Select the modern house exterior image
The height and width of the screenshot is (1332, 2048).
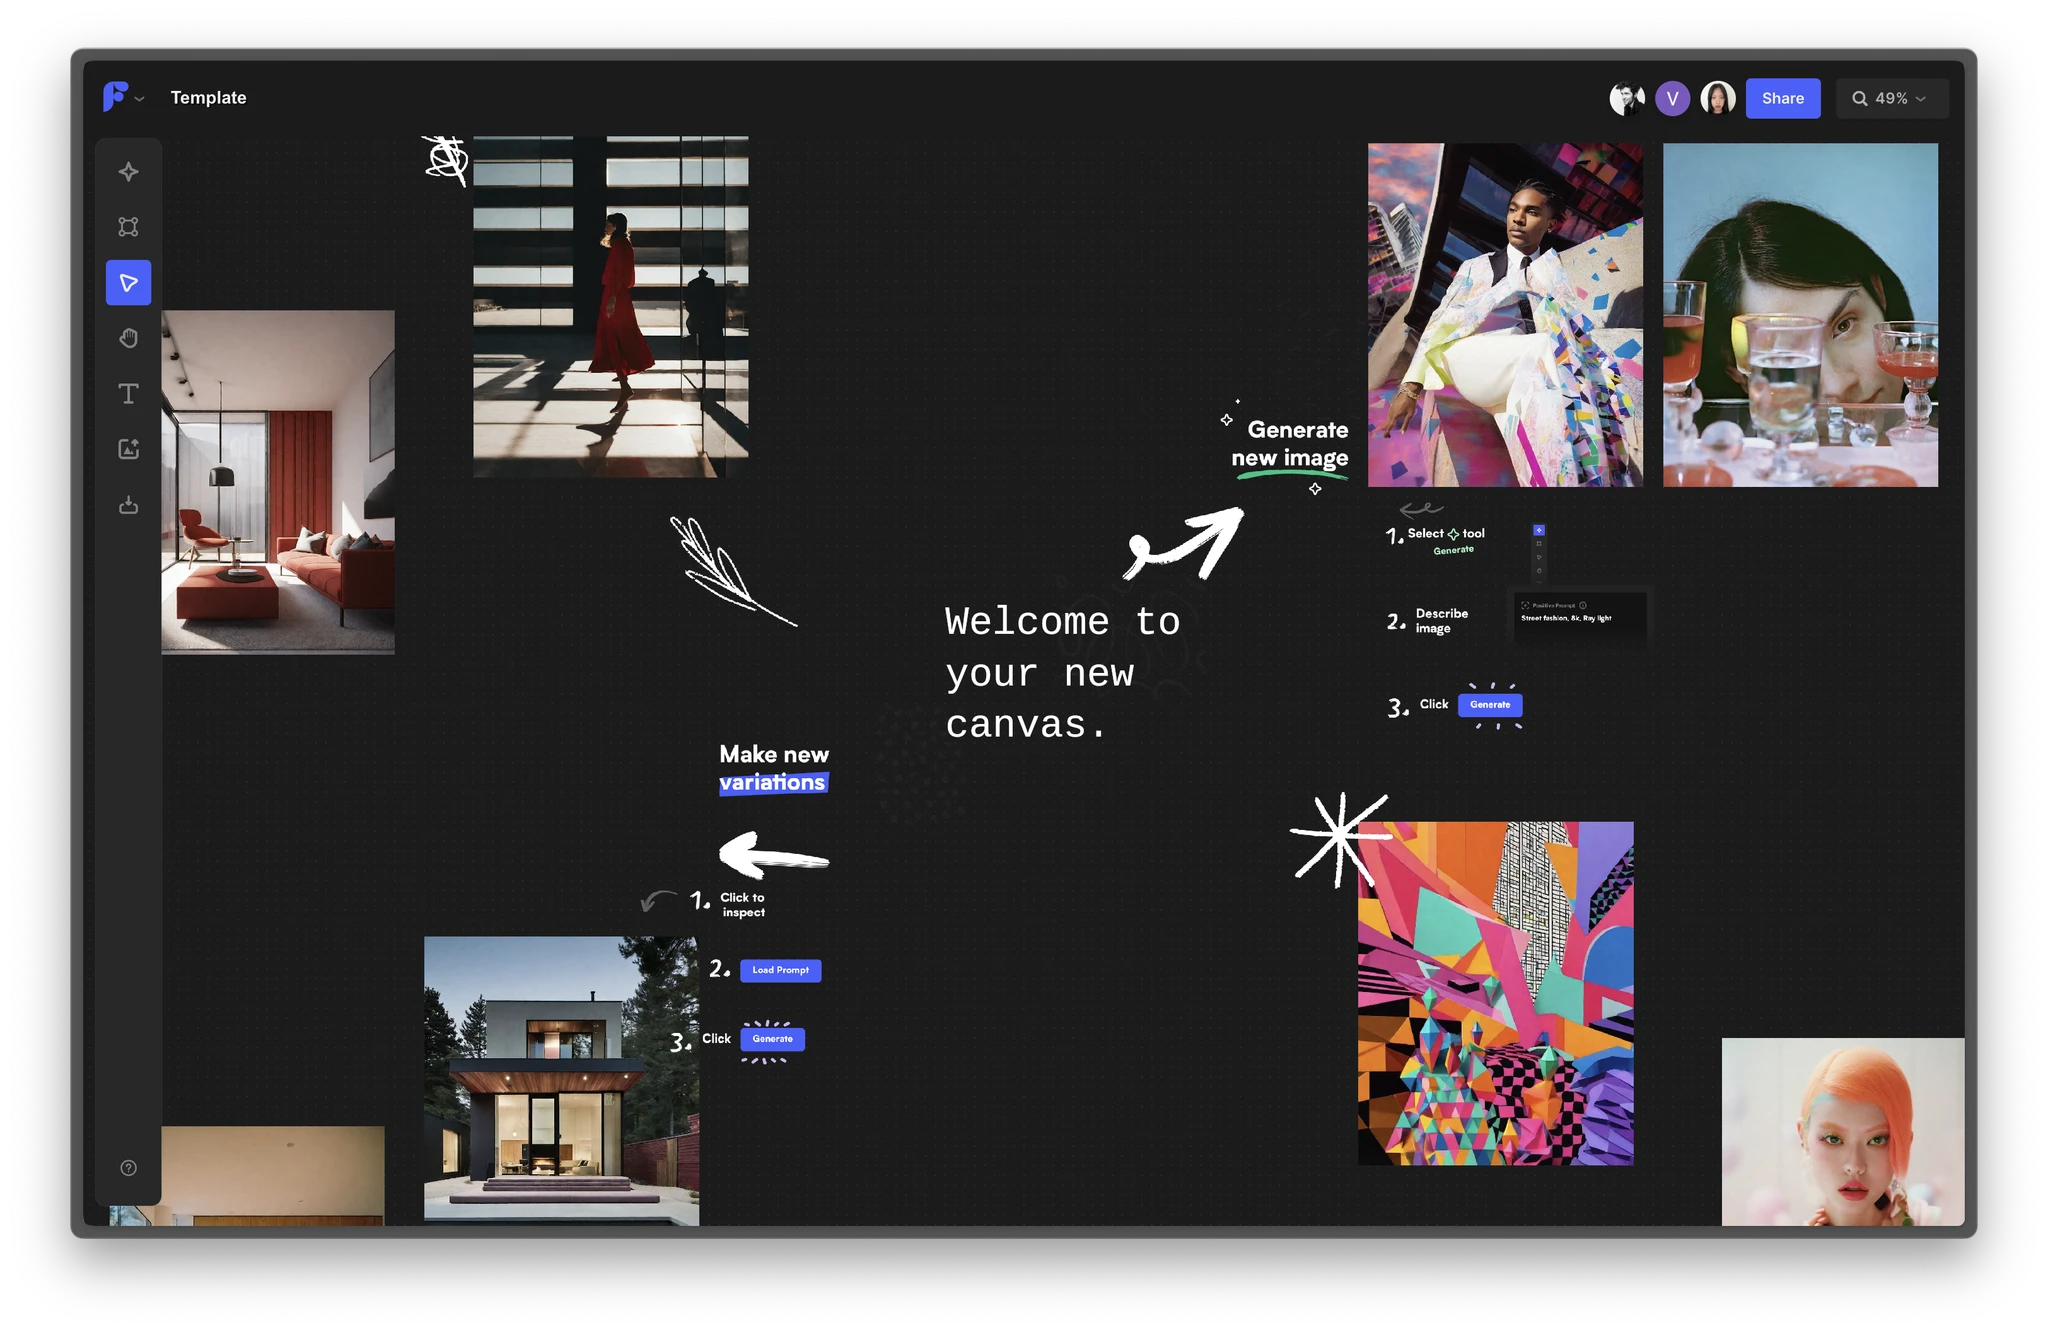[561, 1079]
